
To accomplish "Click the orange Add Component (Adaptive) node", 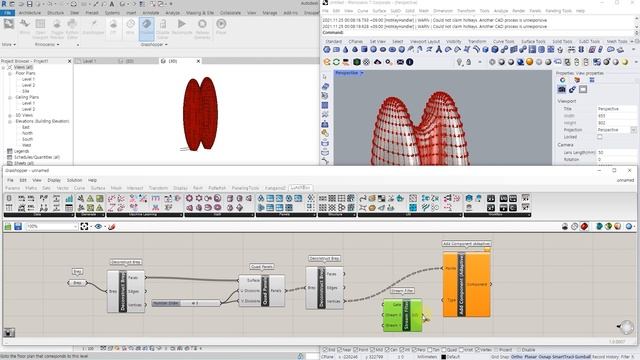I will [x=467, y=284].
